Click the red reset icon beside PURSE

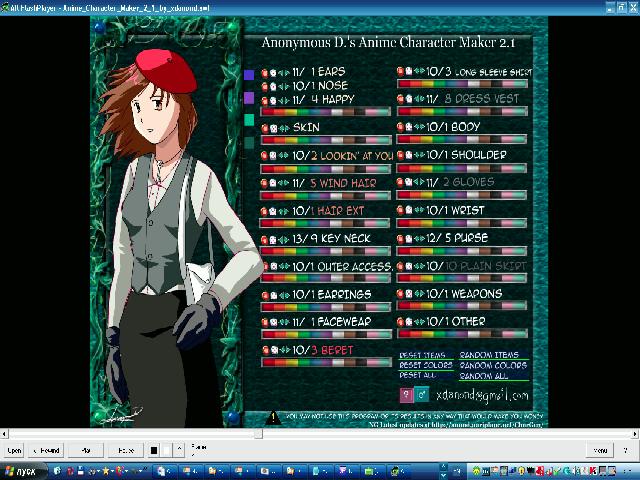coord(400,239)
